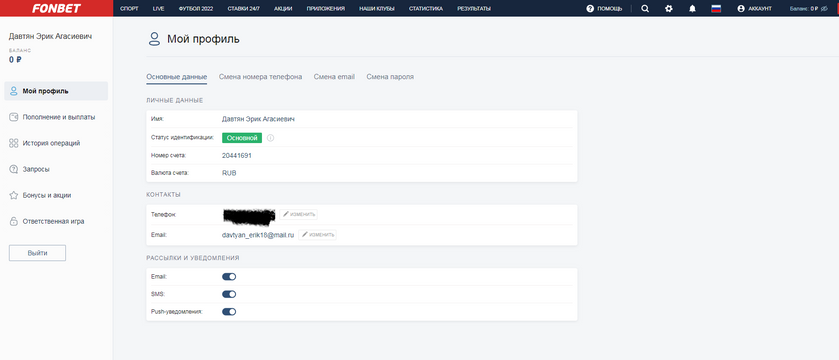Viewport: 839px width, 360px height.
Task: Toggle Push-уведомления switch
Action: (229, 312)
